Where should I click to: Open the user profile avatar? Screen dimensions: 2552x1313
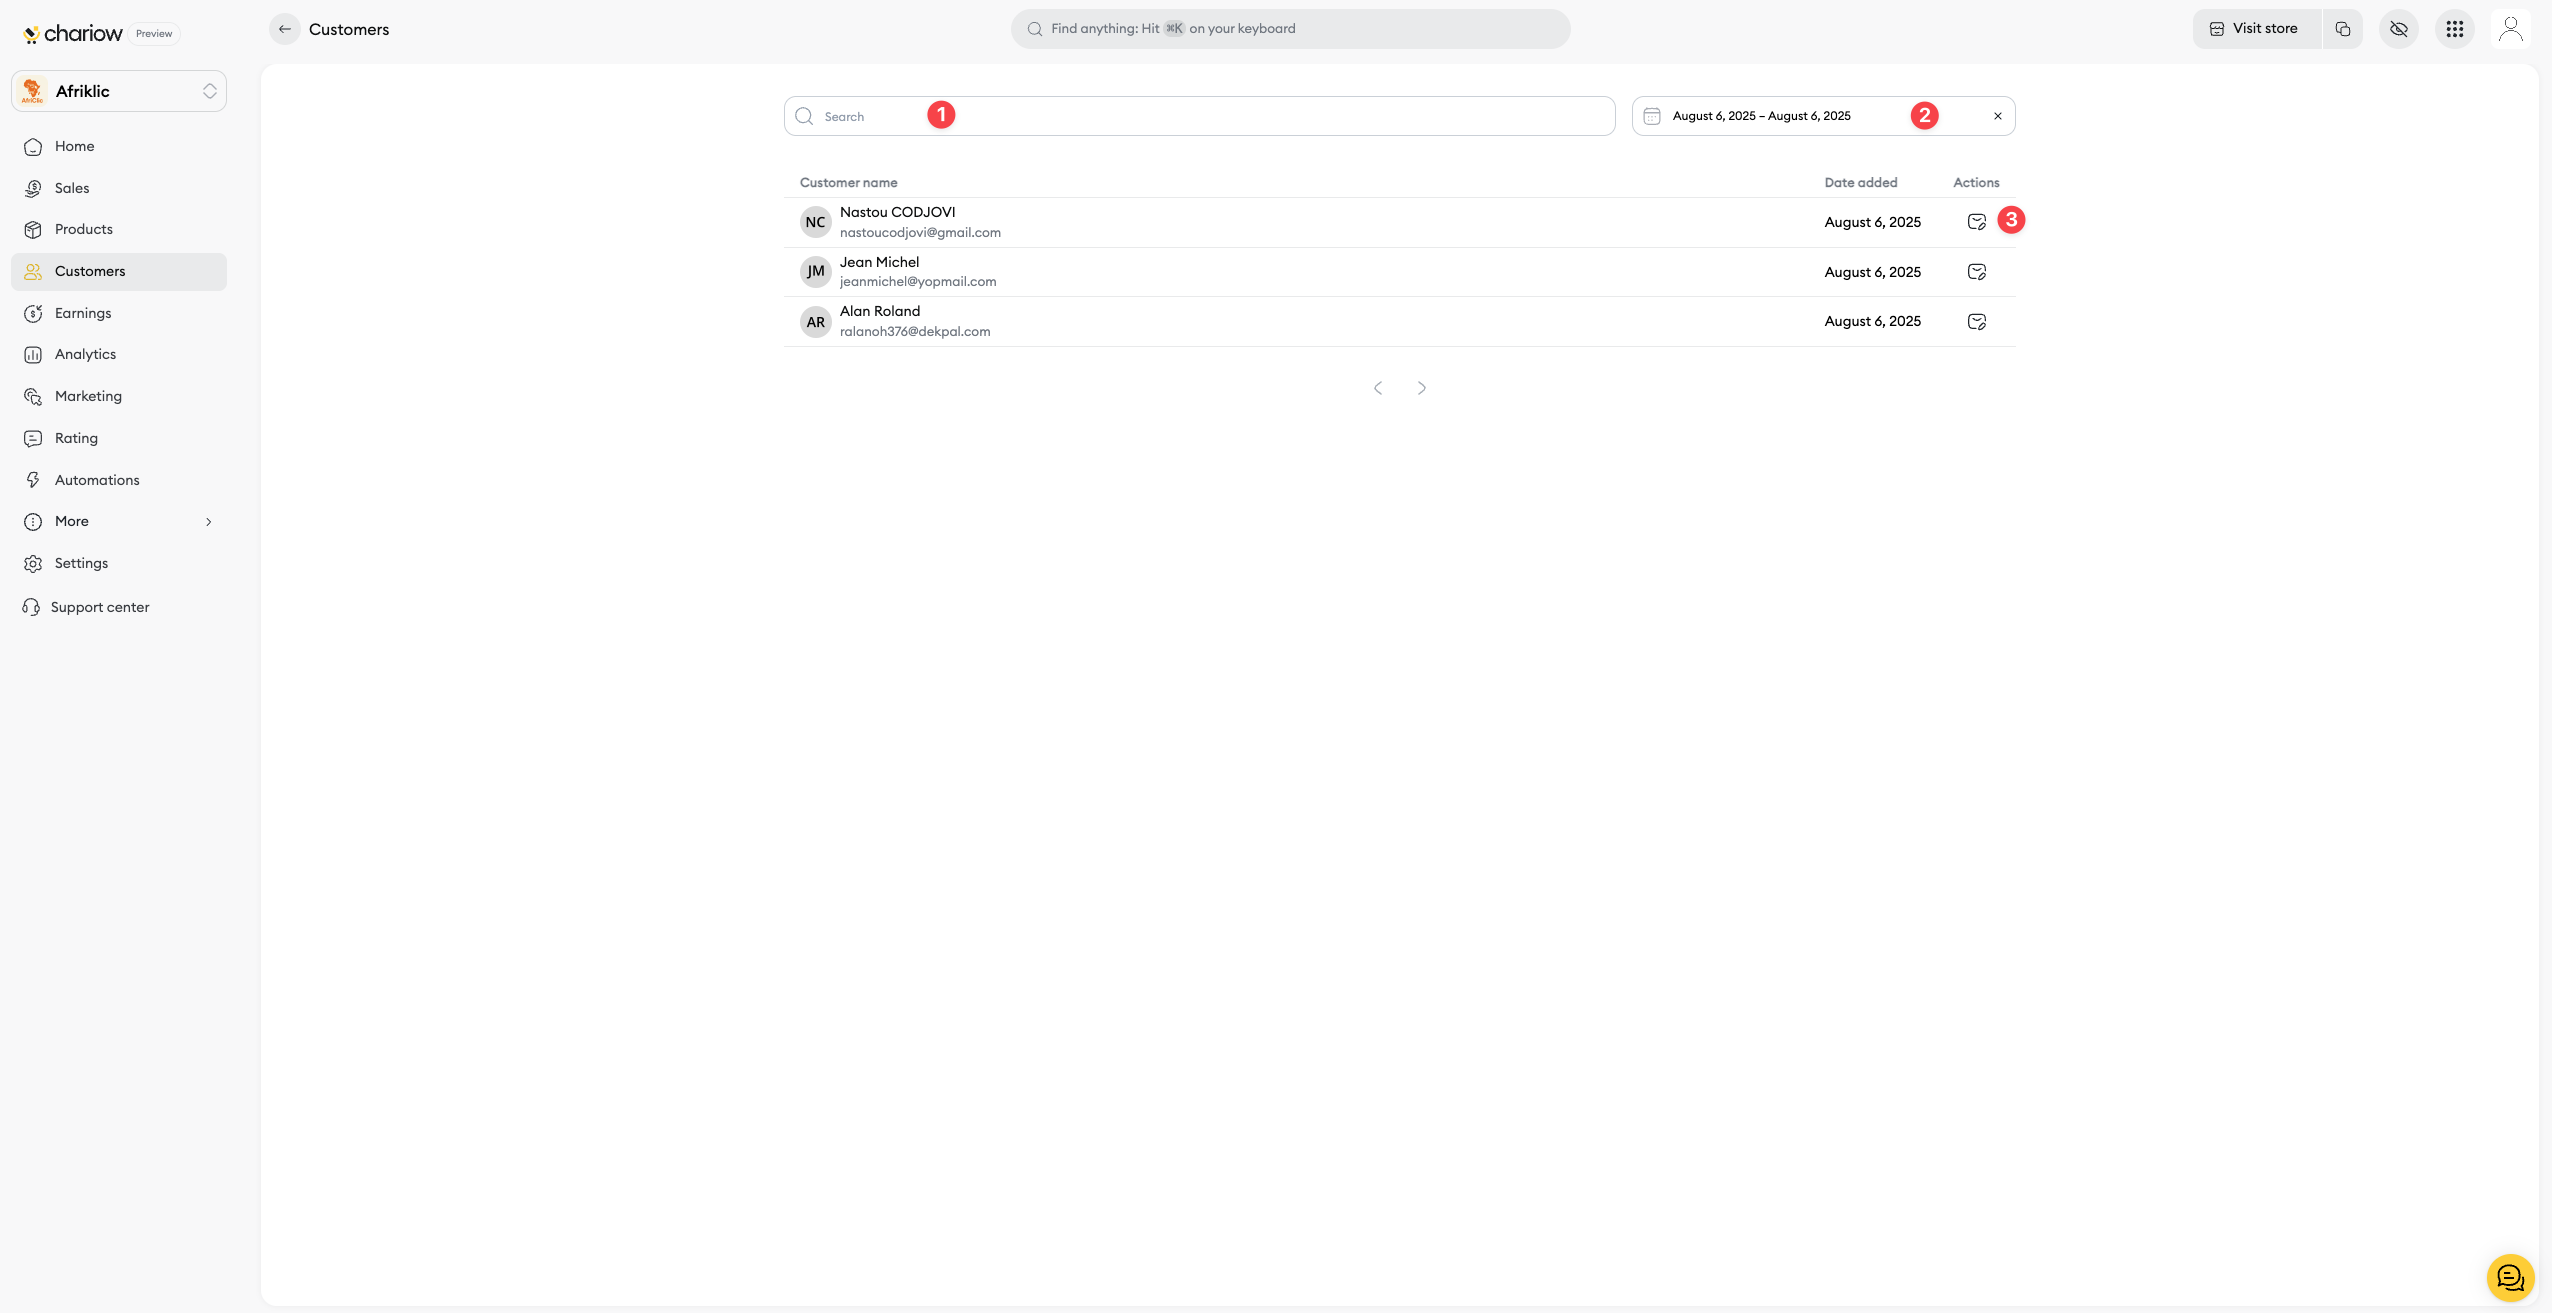tap(2510, 29)
